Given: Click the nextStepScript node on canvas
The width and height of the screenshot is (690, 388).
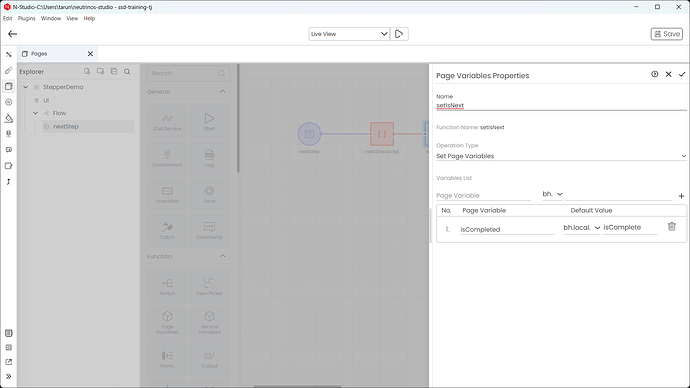Looking at the screenshot, I should (382, 134).
